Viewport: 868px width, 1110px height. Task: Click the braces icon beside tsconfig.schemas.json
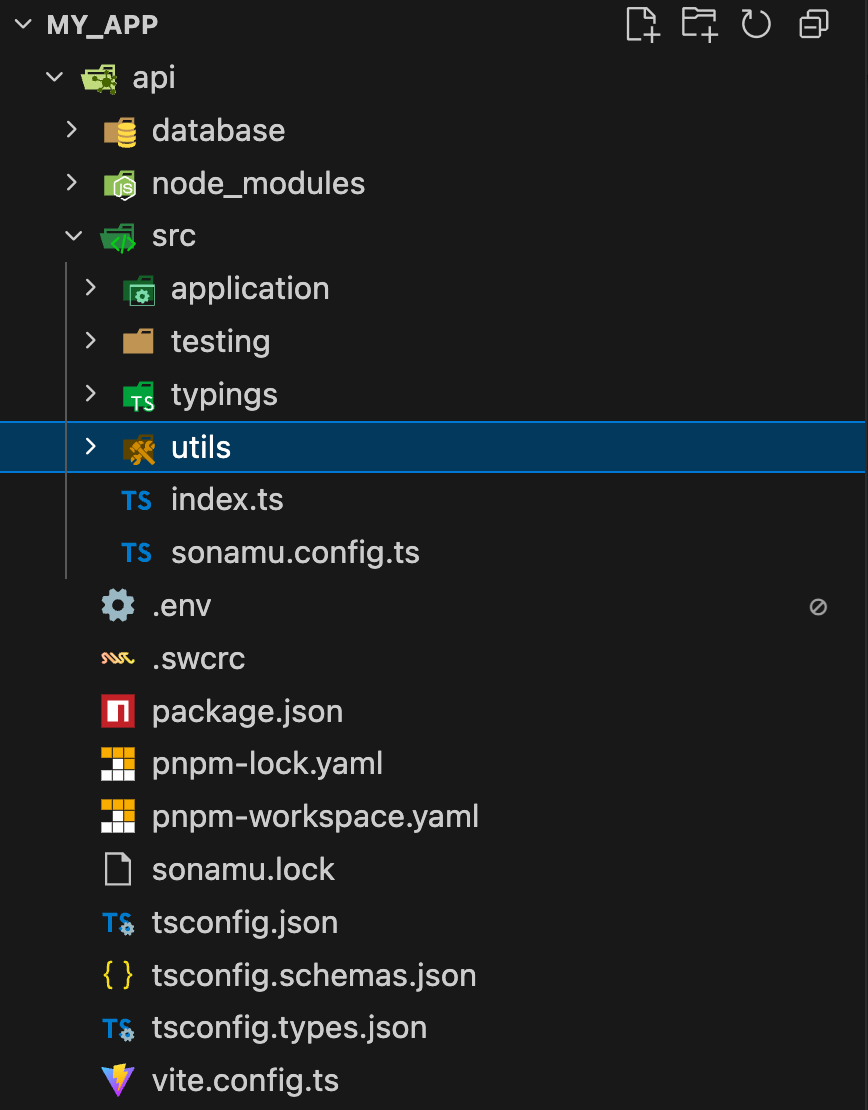click(x=118, y=975)
